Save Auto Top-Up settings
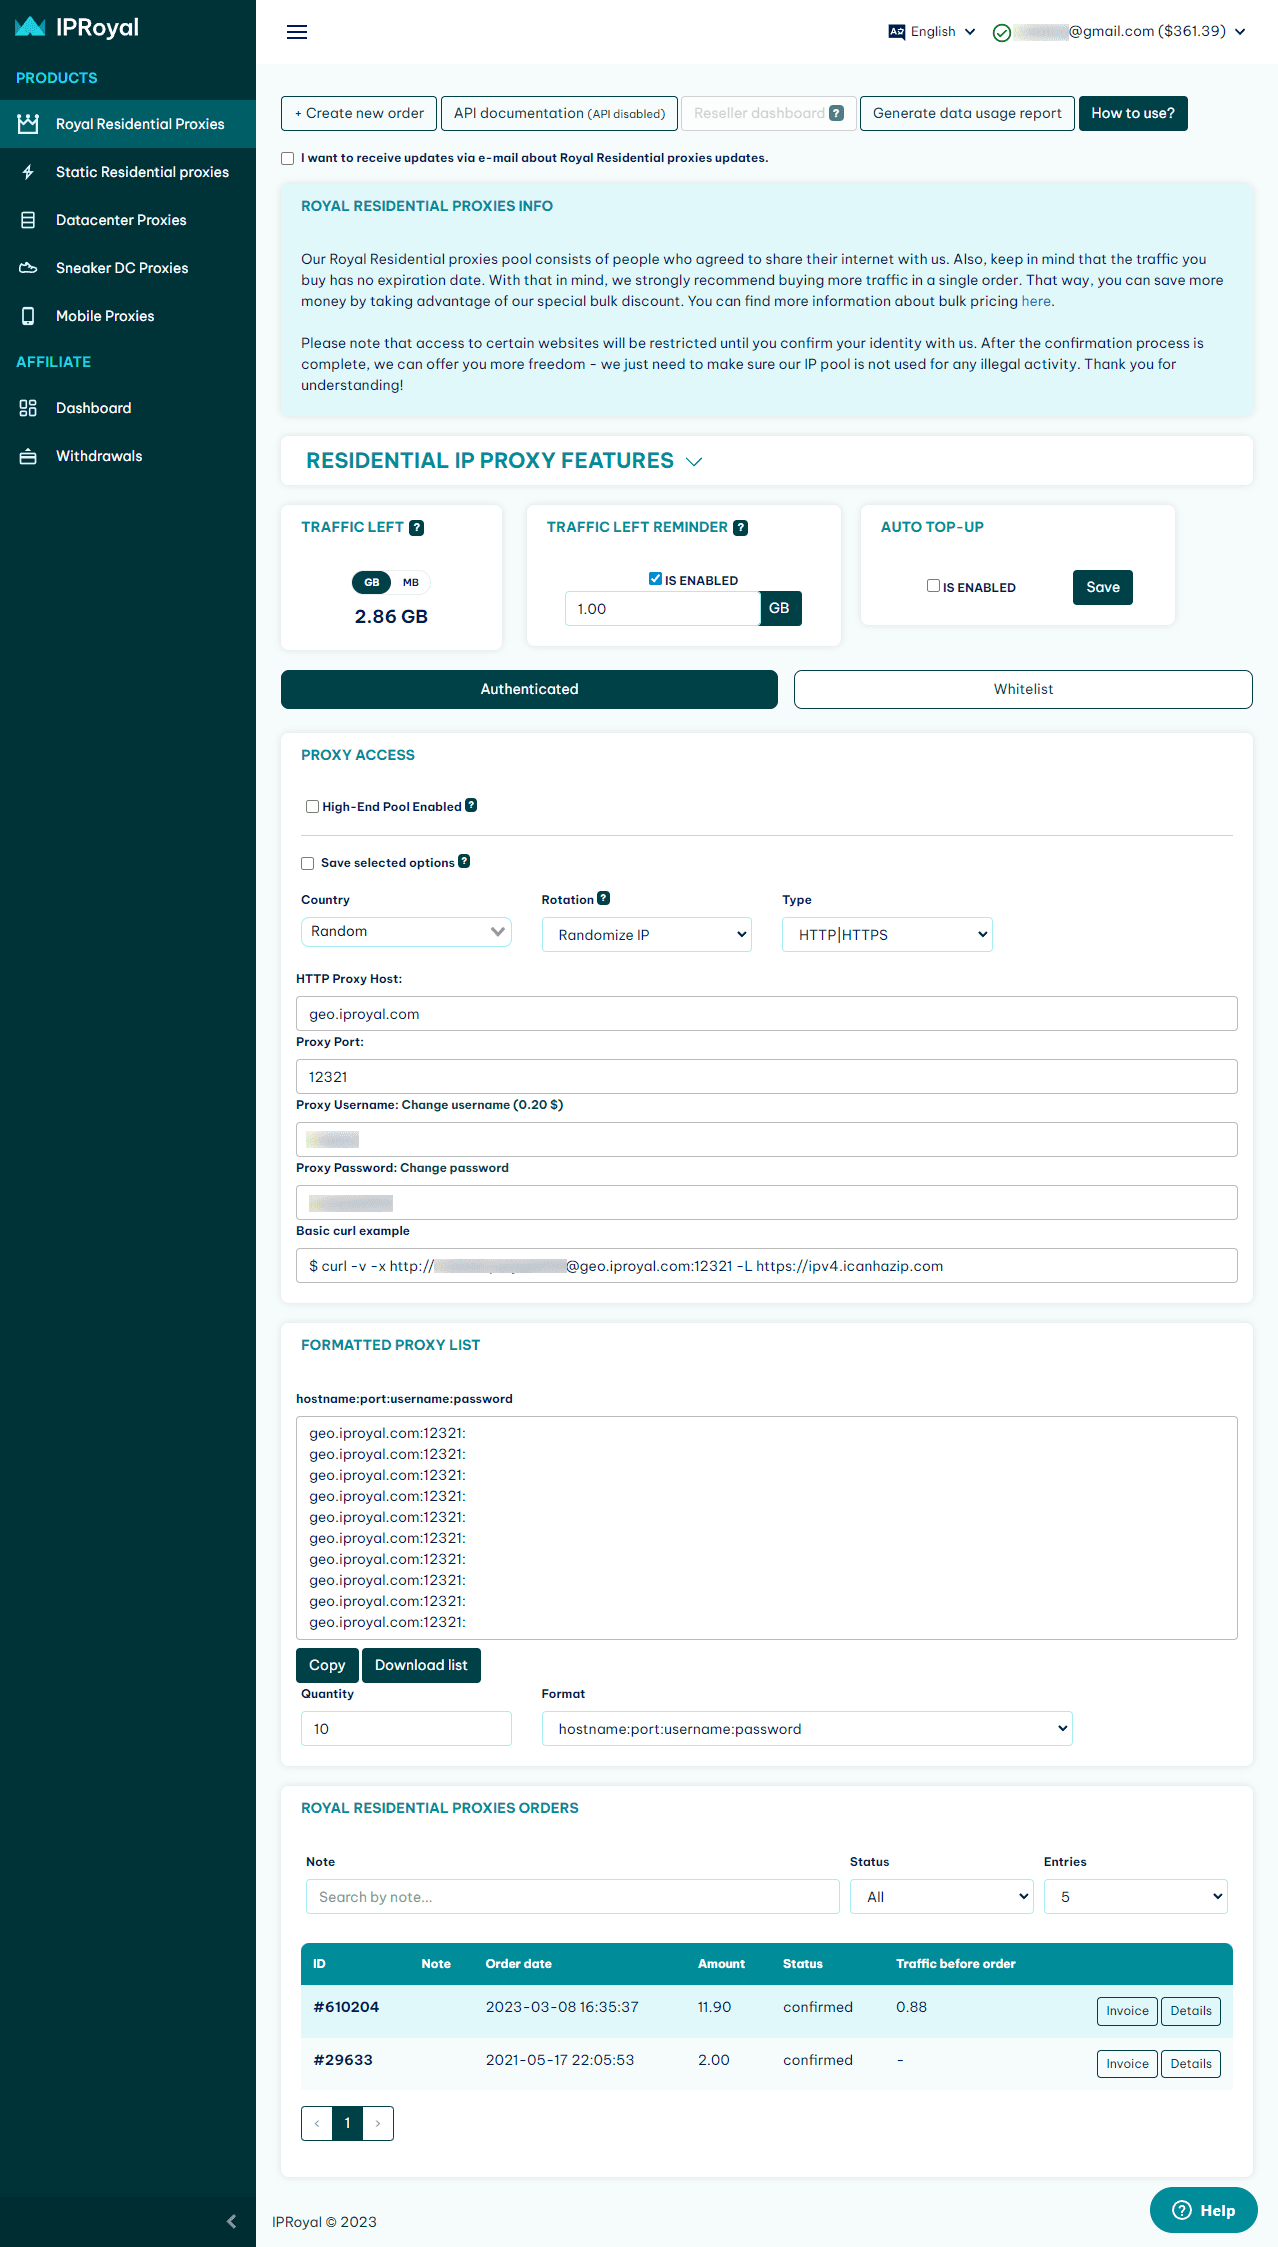1278x2247 pixels. pos(1103,587)
